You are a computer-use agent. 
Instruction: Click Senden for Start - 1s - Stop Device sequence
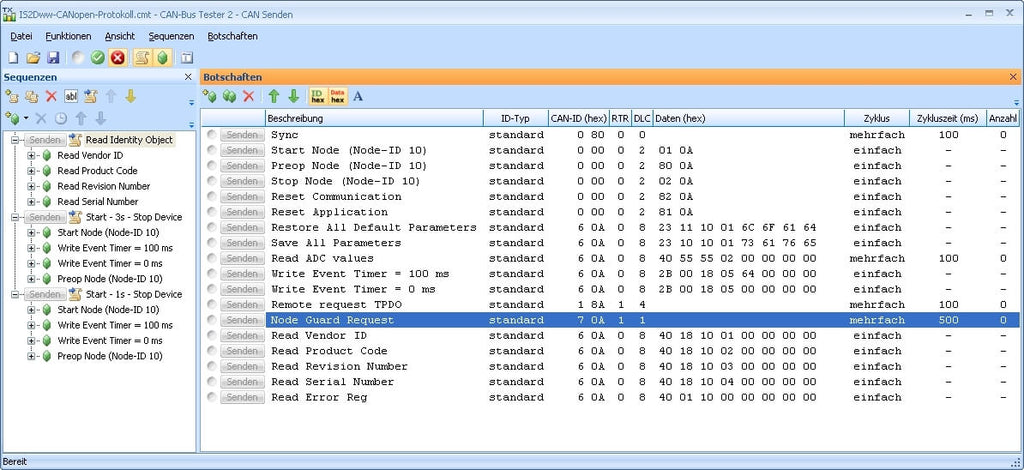45,294
